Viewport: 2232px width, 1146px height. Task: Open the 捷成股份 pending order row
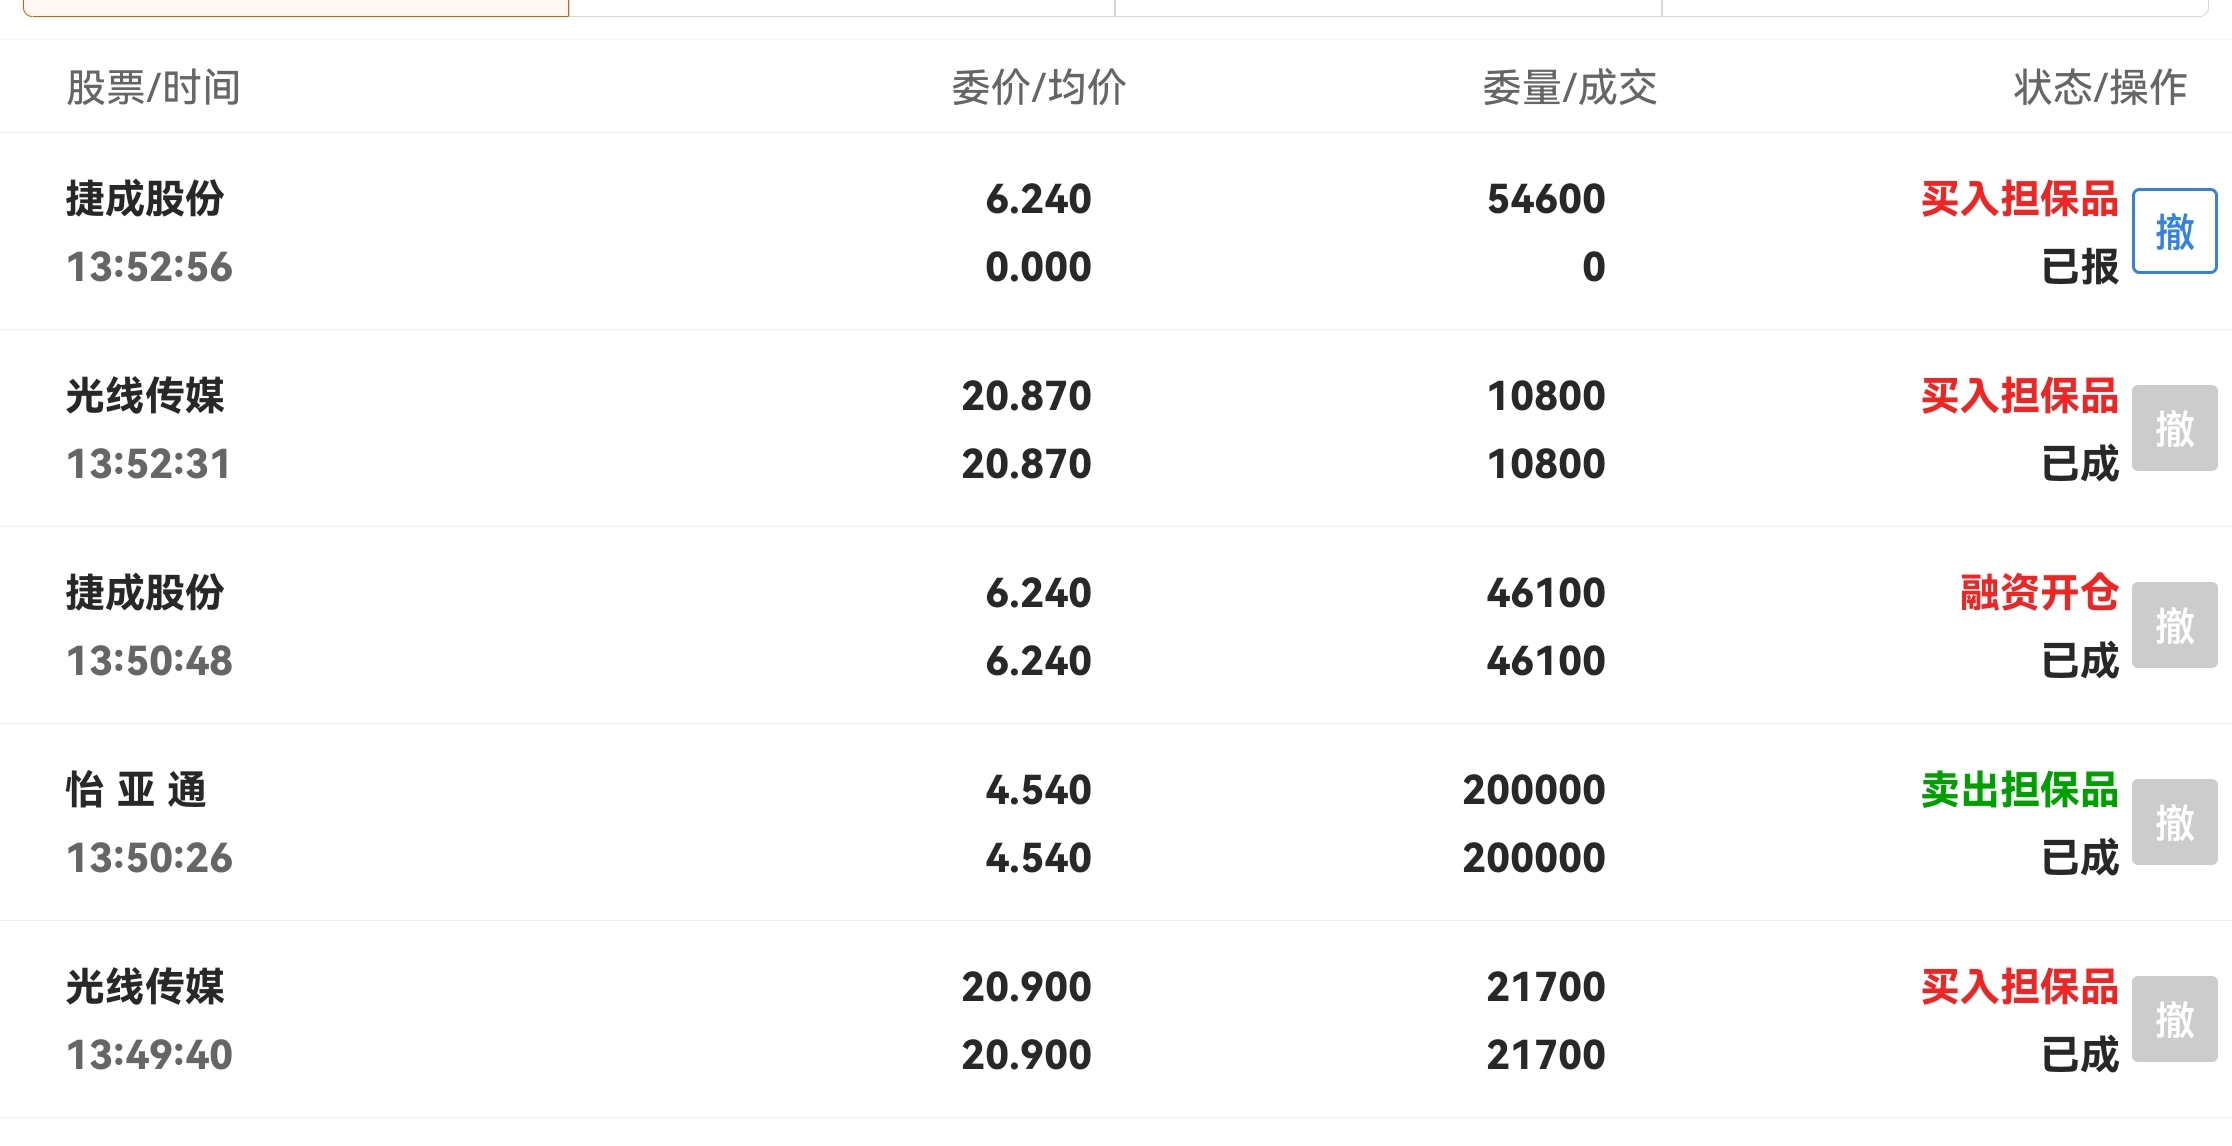(x=1116, y=231)
